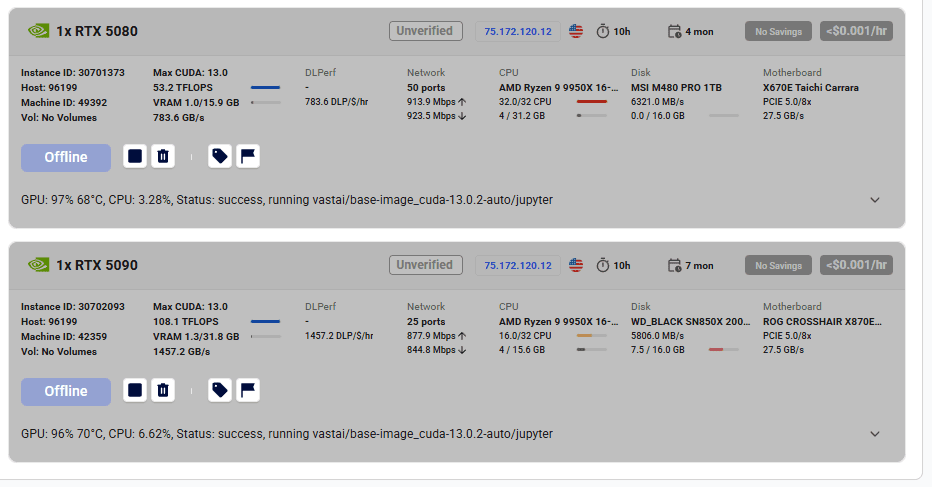The image size is (932, 487).
Task: Click the NVIDIA logo on RTX 5080 card
Action: pos(39,31)
